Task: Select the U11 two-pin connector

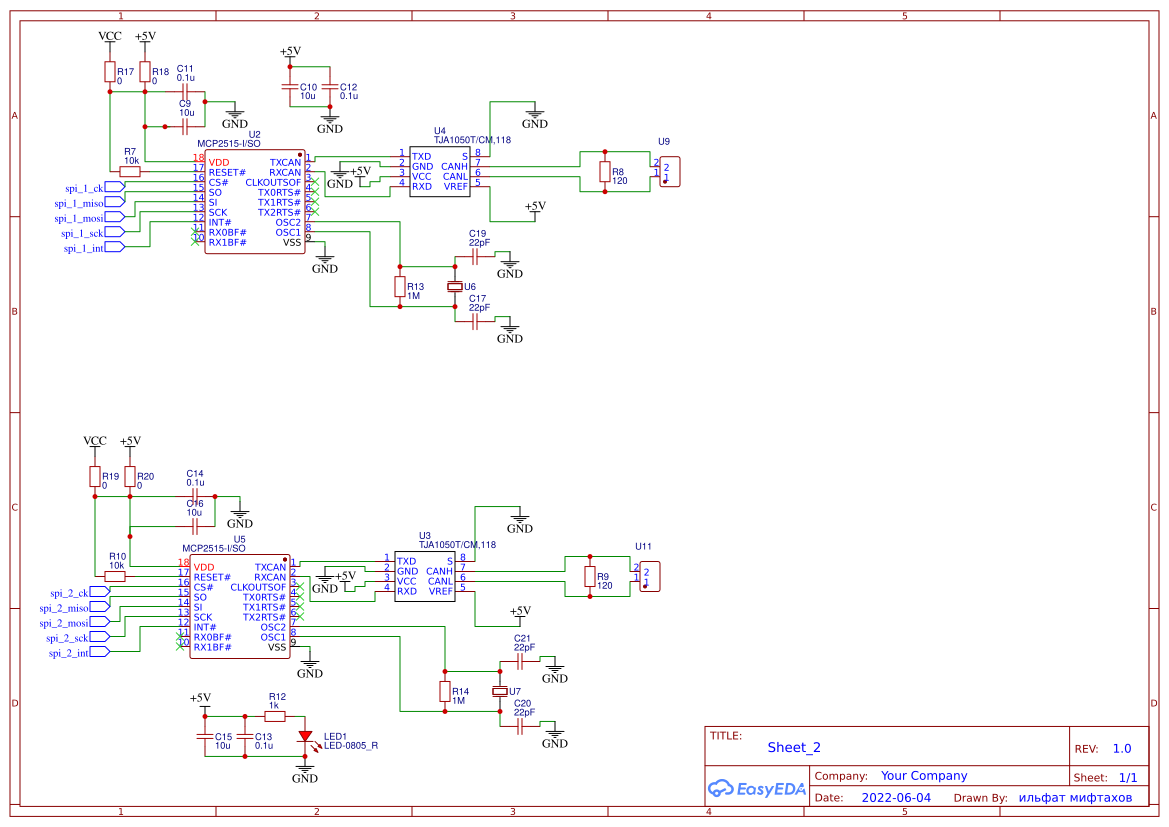Action: click(x=650, y=576)
